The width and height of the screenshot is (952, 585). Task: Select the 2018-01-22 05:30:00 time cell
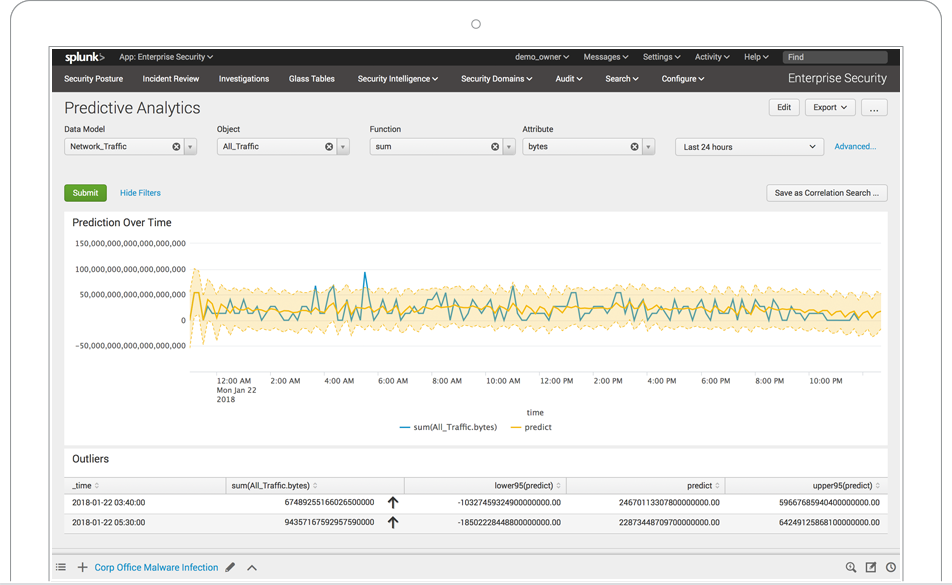click(x=109, y=522)
